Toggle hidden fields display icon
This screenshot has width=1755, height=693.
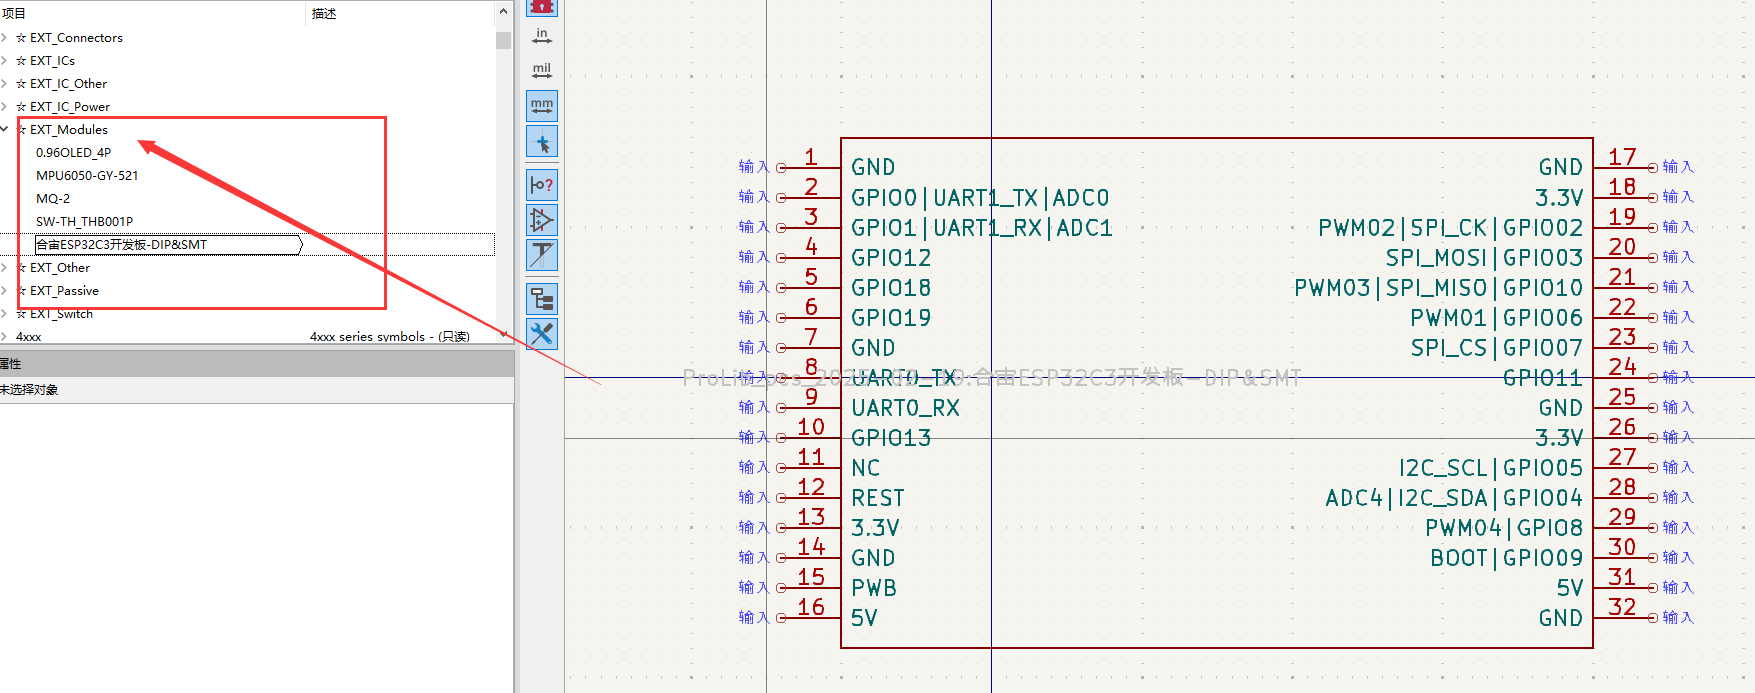tap(541, 255)
